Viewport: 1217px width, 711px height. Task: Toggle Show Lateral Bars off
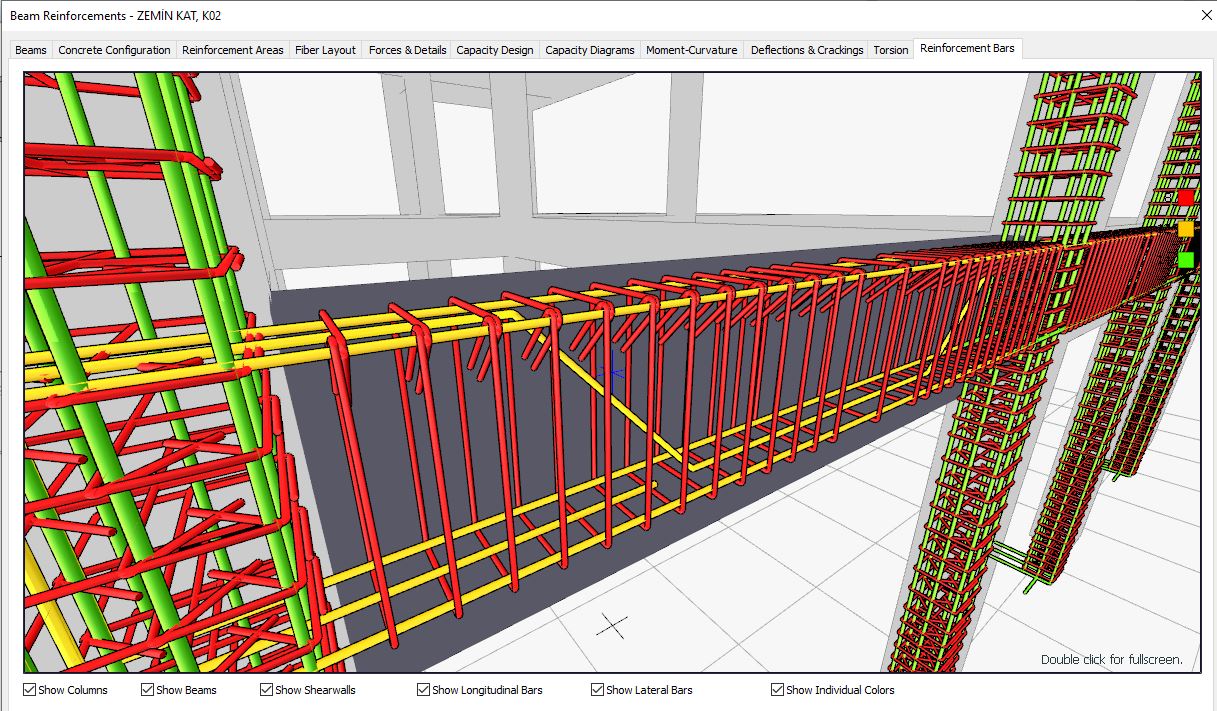click(596, 689)
